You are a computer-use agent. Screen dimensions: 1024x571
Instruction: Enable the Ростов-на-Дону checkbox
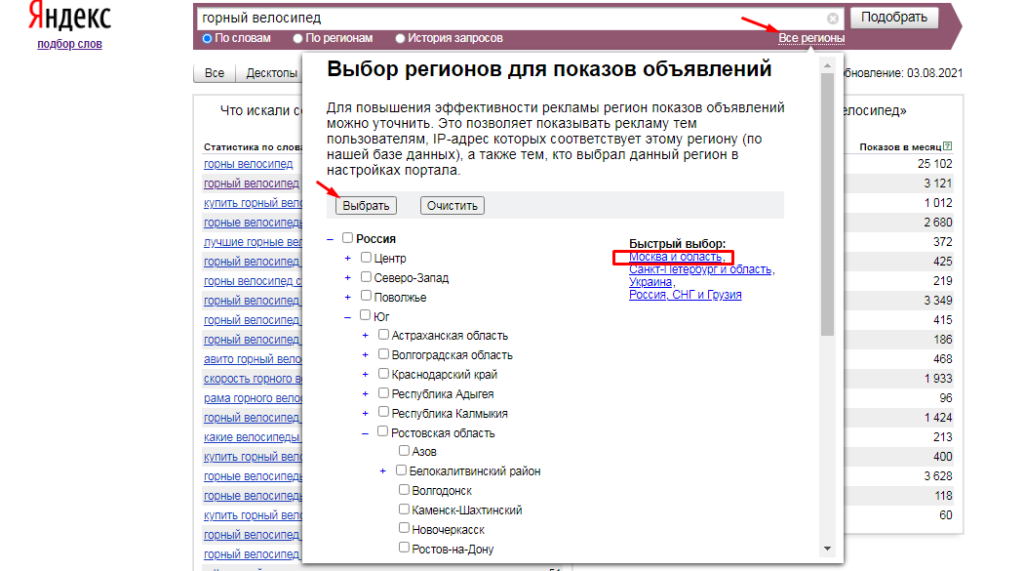pyautogui.click(x=404, y=547)
